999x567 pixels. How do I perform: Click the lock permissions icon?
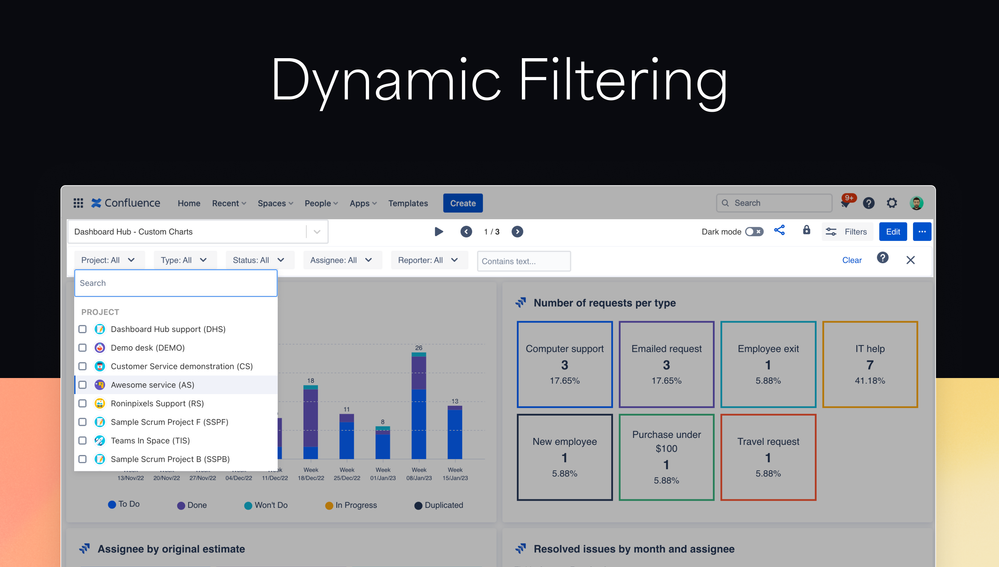807,231
